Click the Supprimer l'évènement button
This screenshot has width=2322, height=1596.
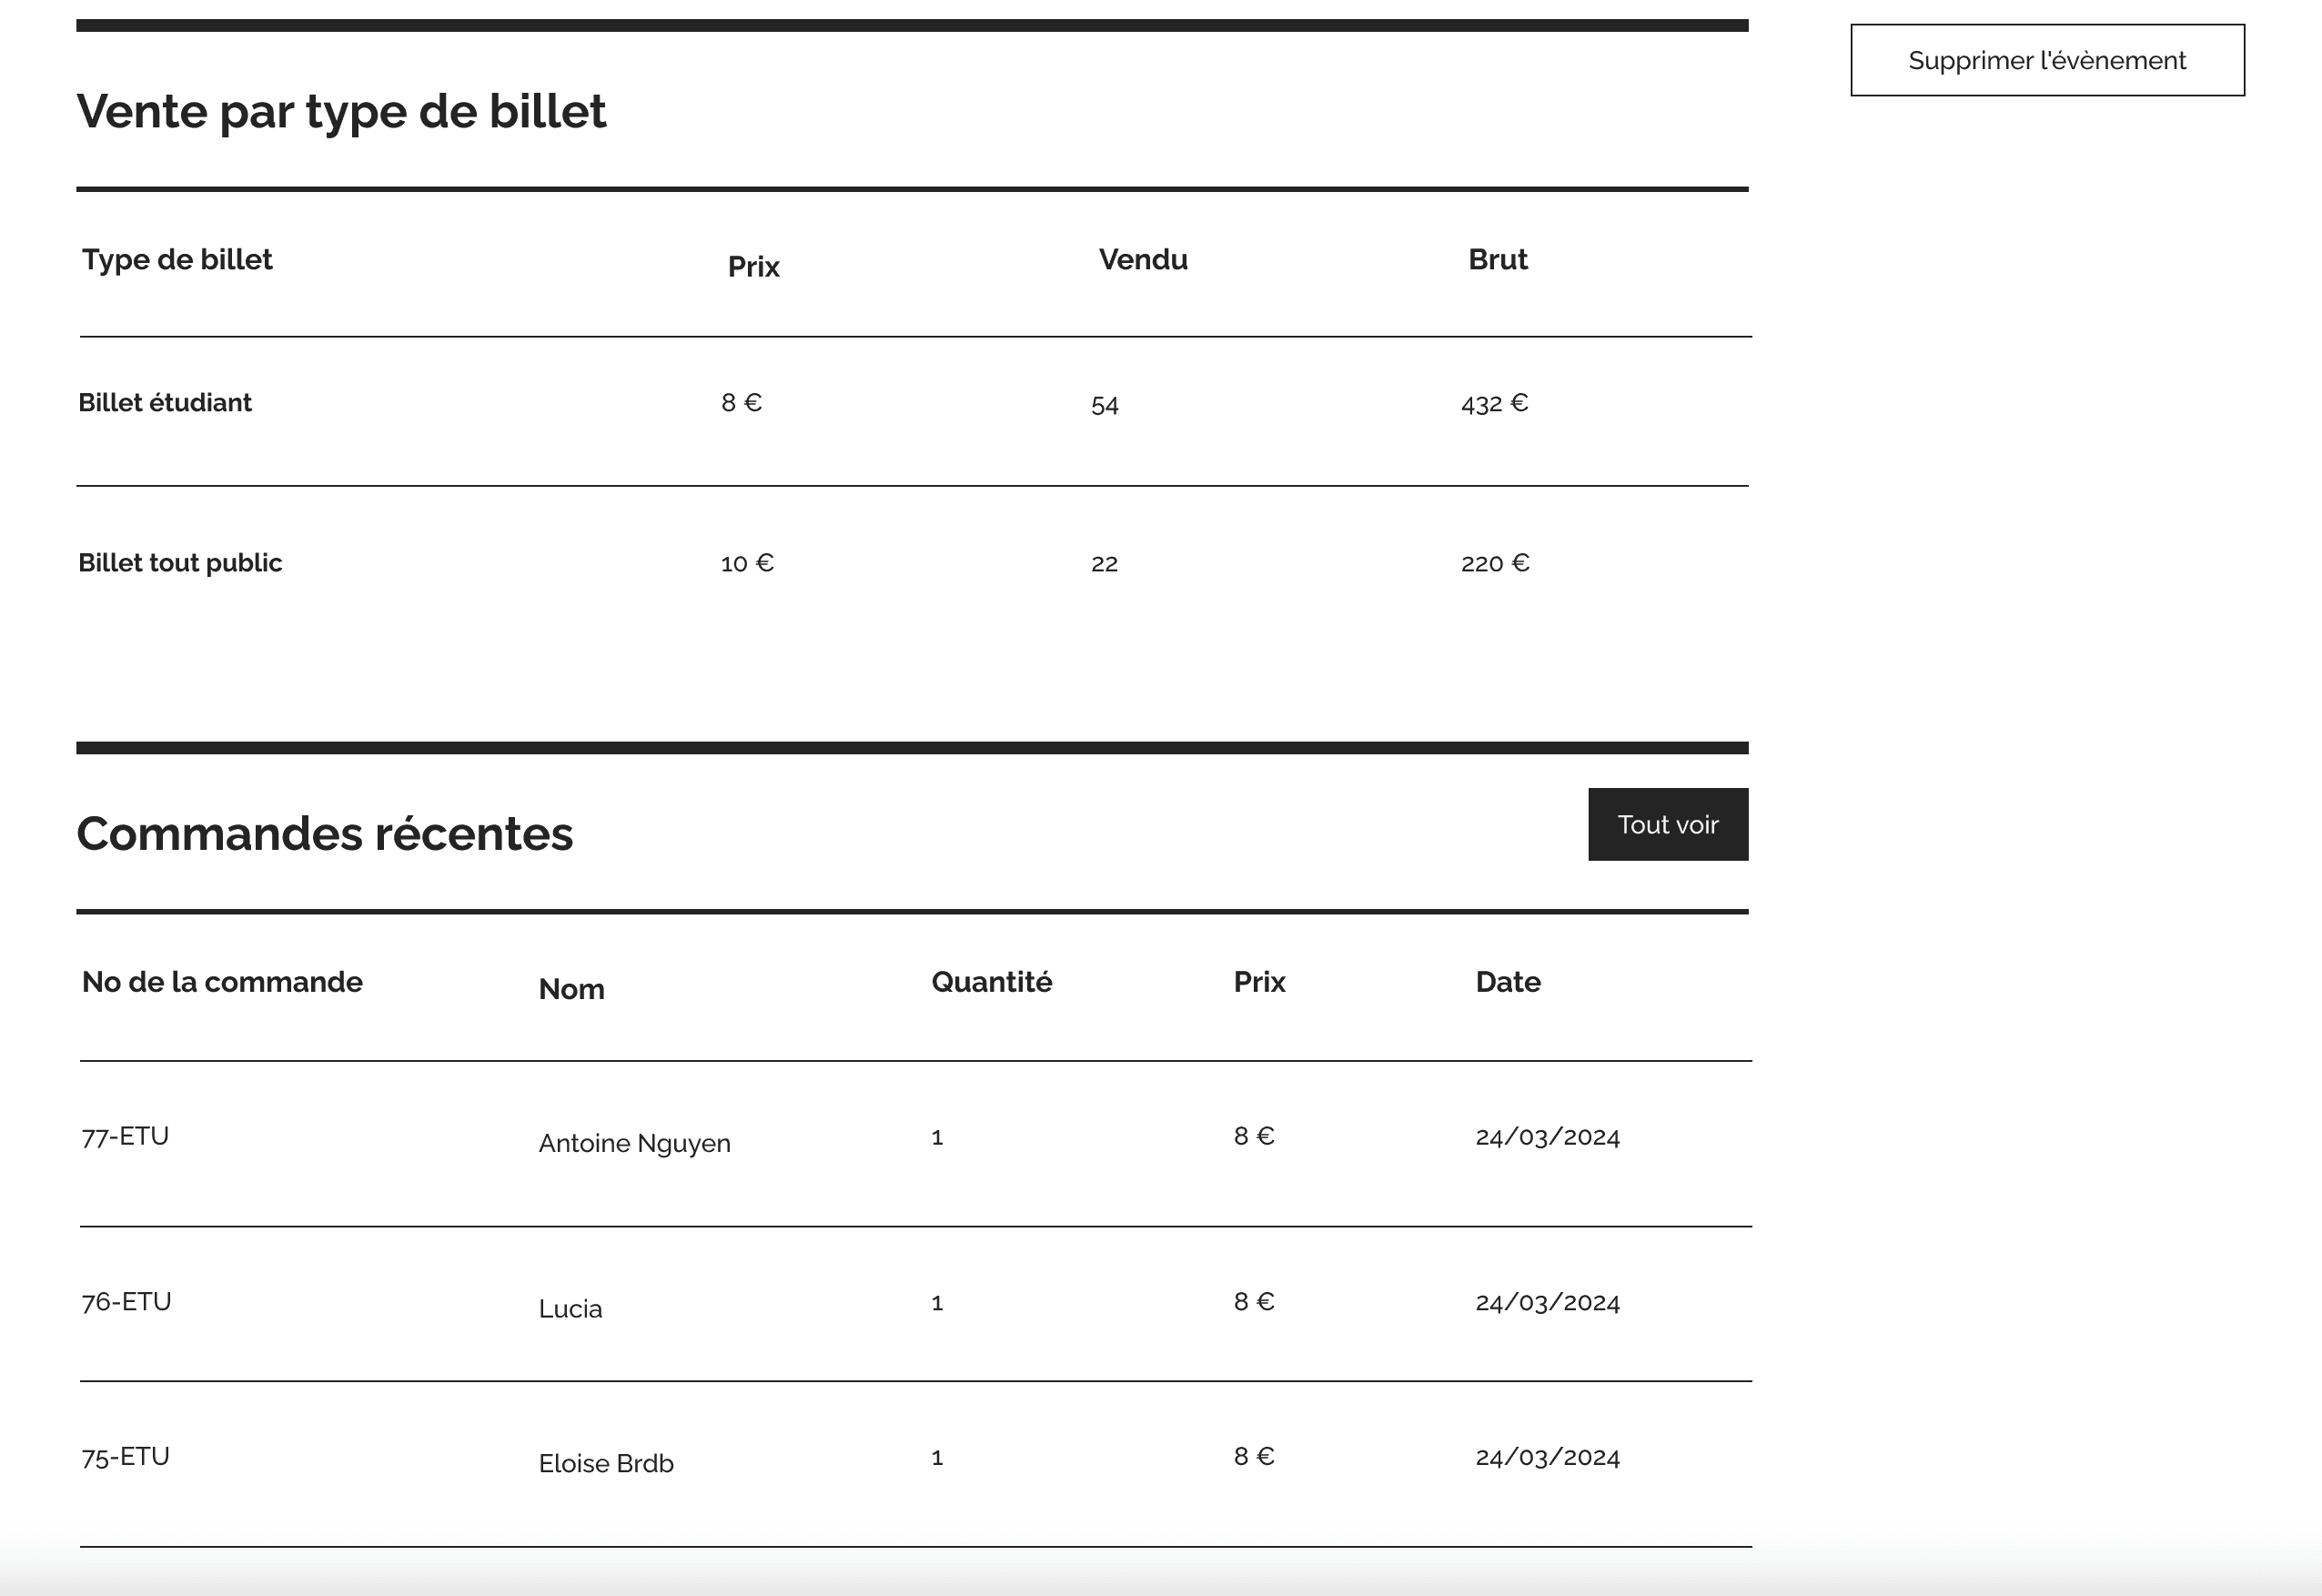click(x=2046, y=61)
